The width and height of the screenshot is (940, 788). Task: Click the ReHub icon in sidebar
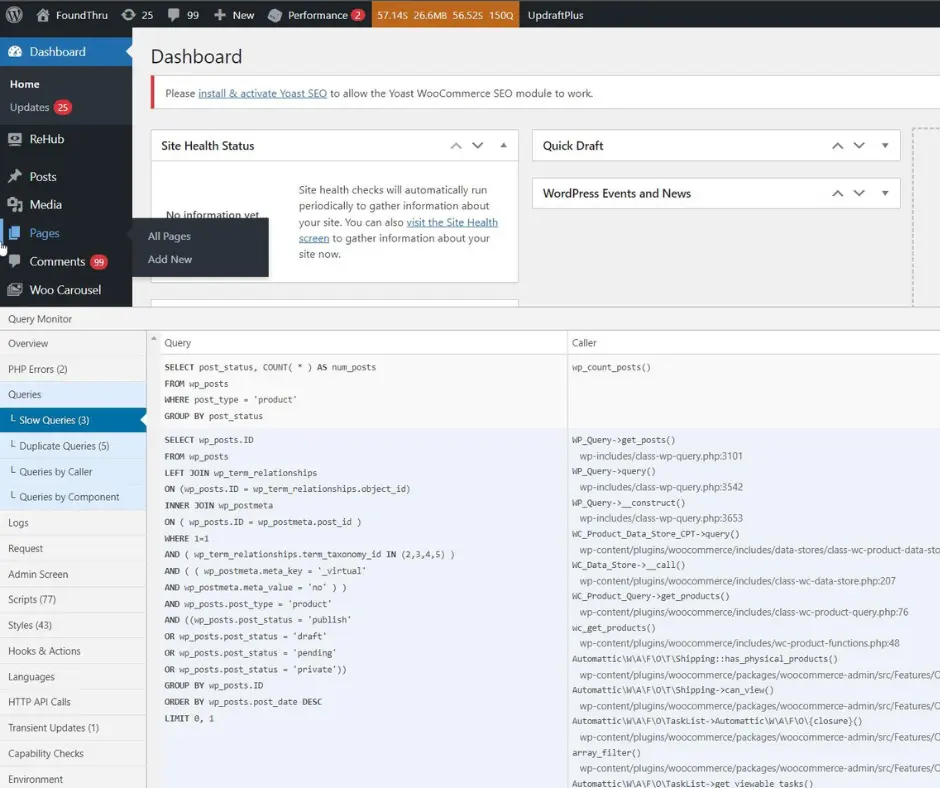click(x=15, y=139)
